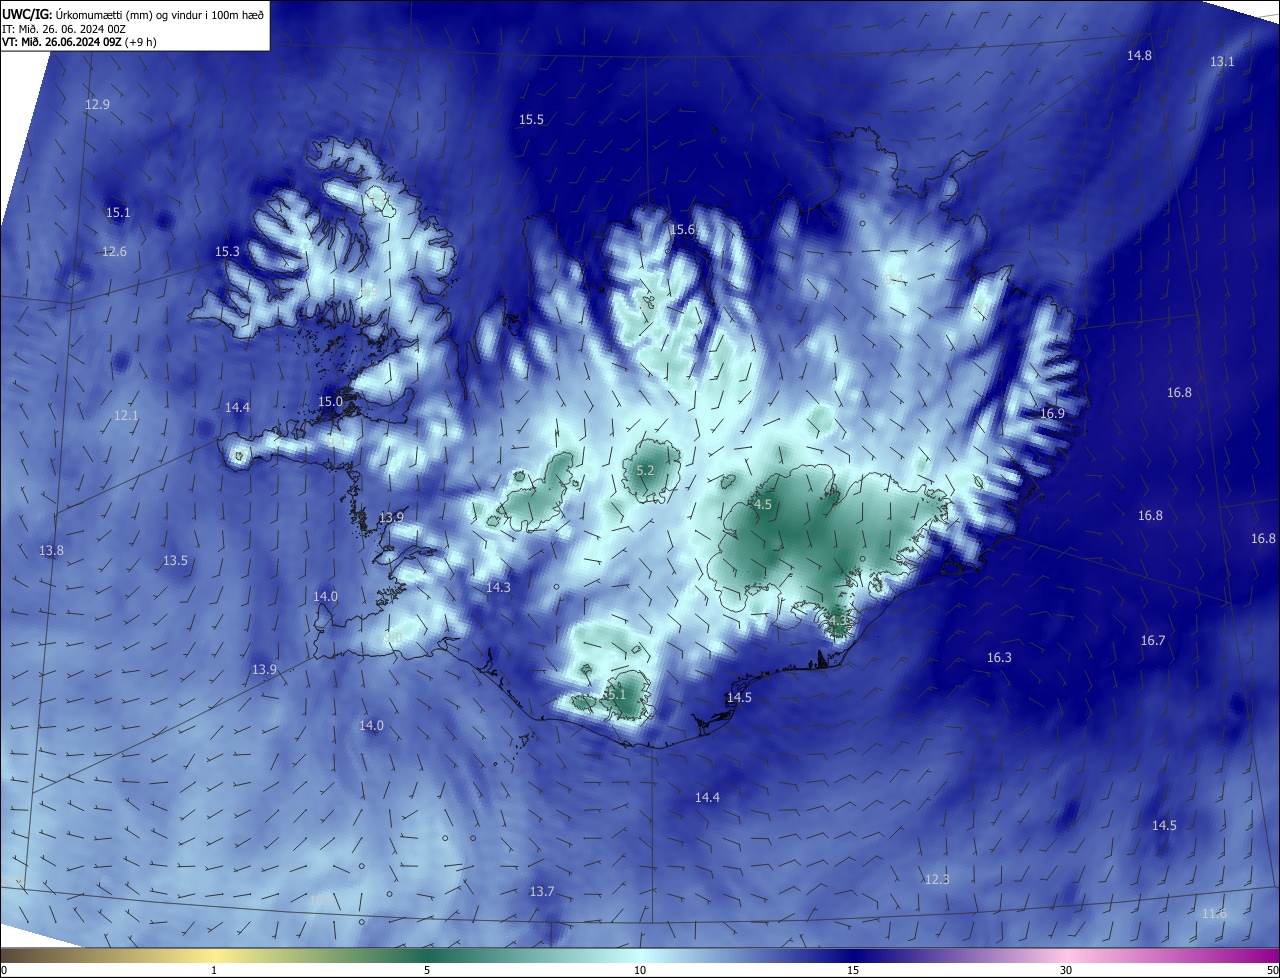The width and height of the screenshot is (1280, 978).
Task: Click the '10' tick on the colour scale
Action: 640,971
